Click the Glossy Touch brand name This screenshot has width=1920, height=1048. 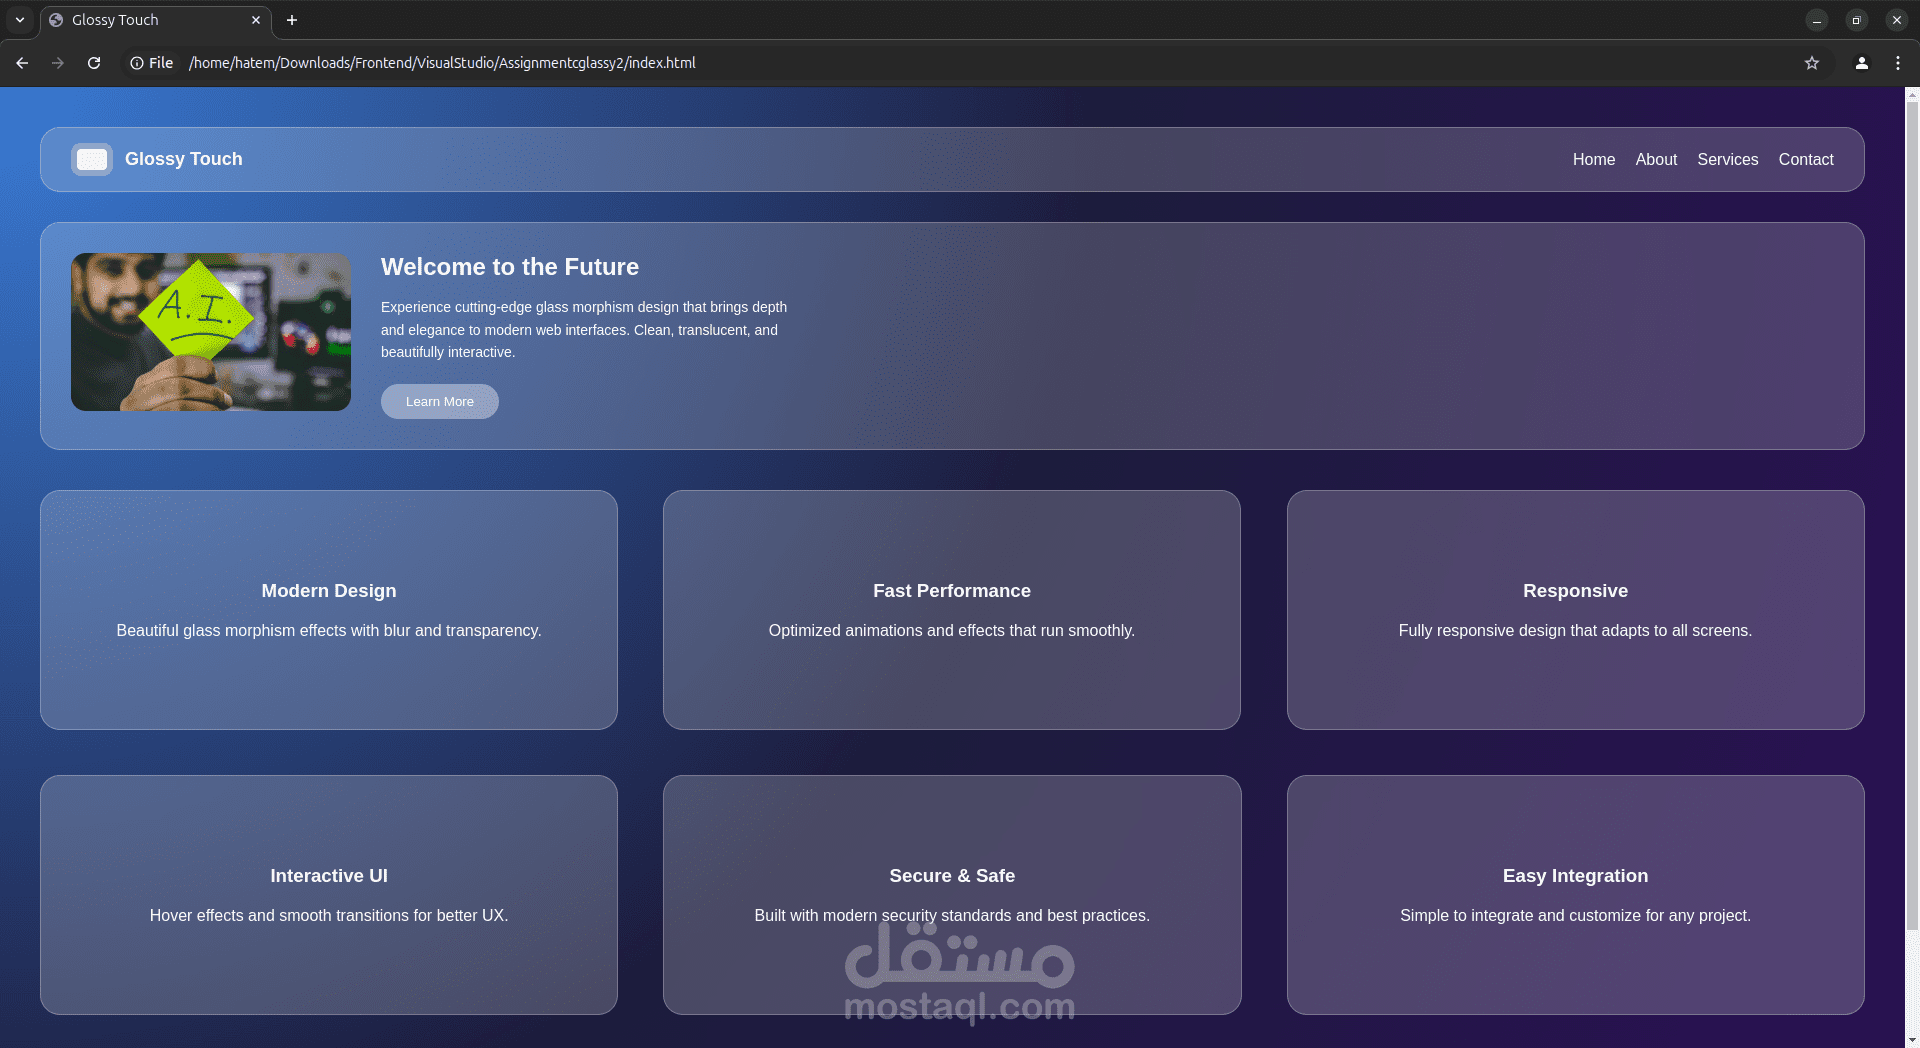pyautogui.click(x=184, y=159)
